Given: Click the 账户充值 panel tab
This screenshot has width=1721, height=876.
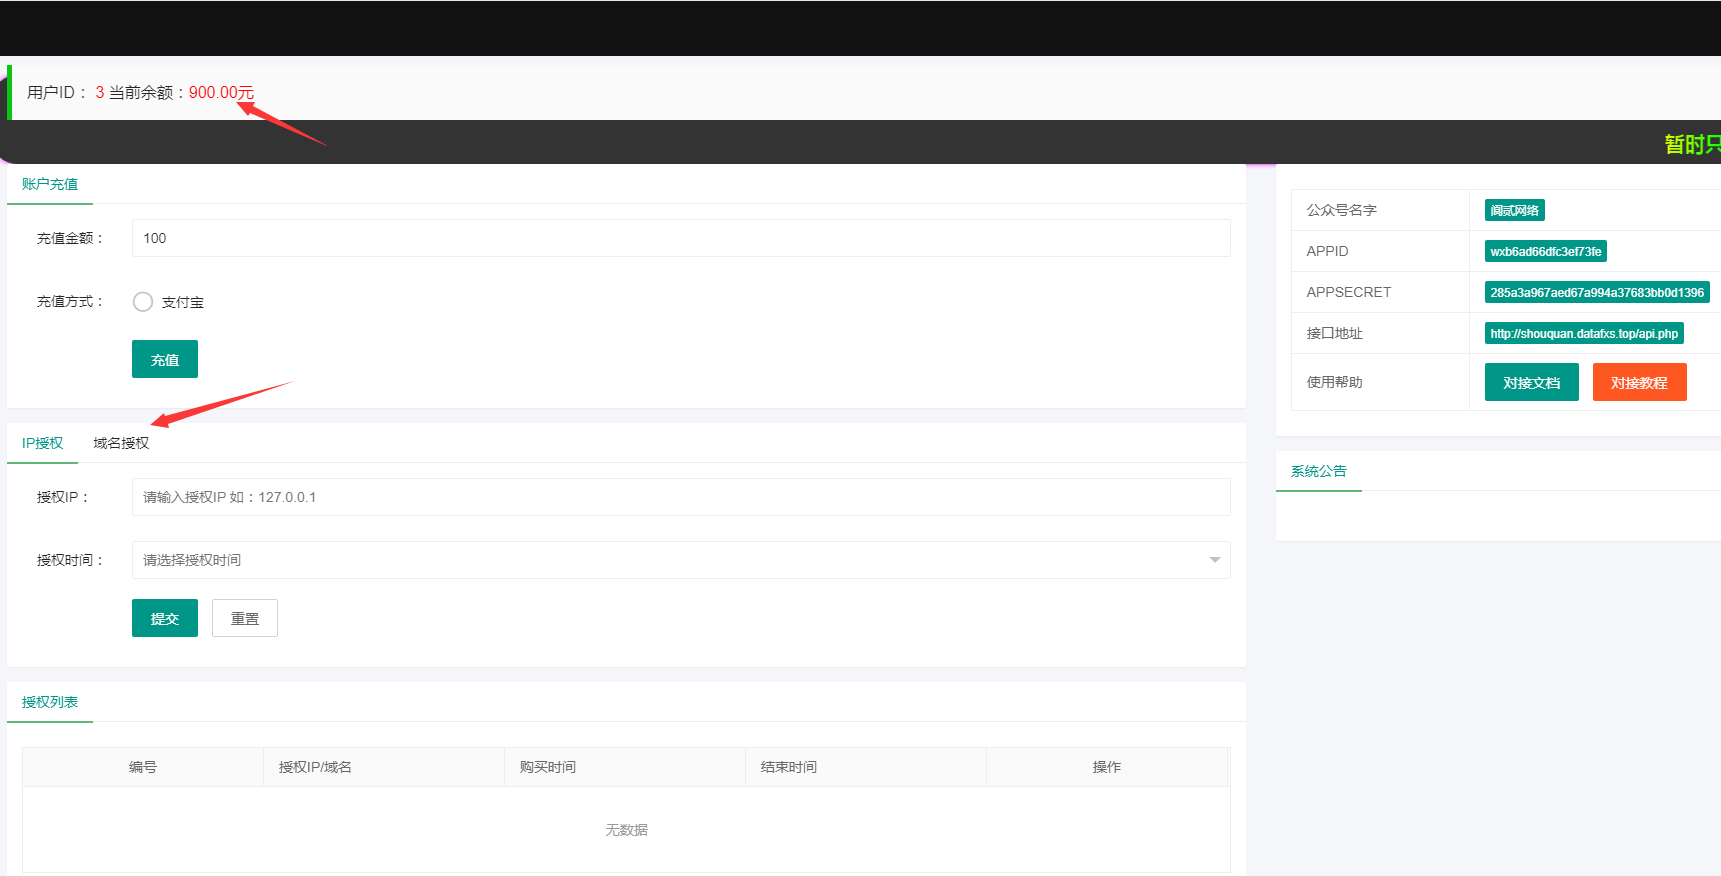Looking at the screenshot, I should pos(50,184).
